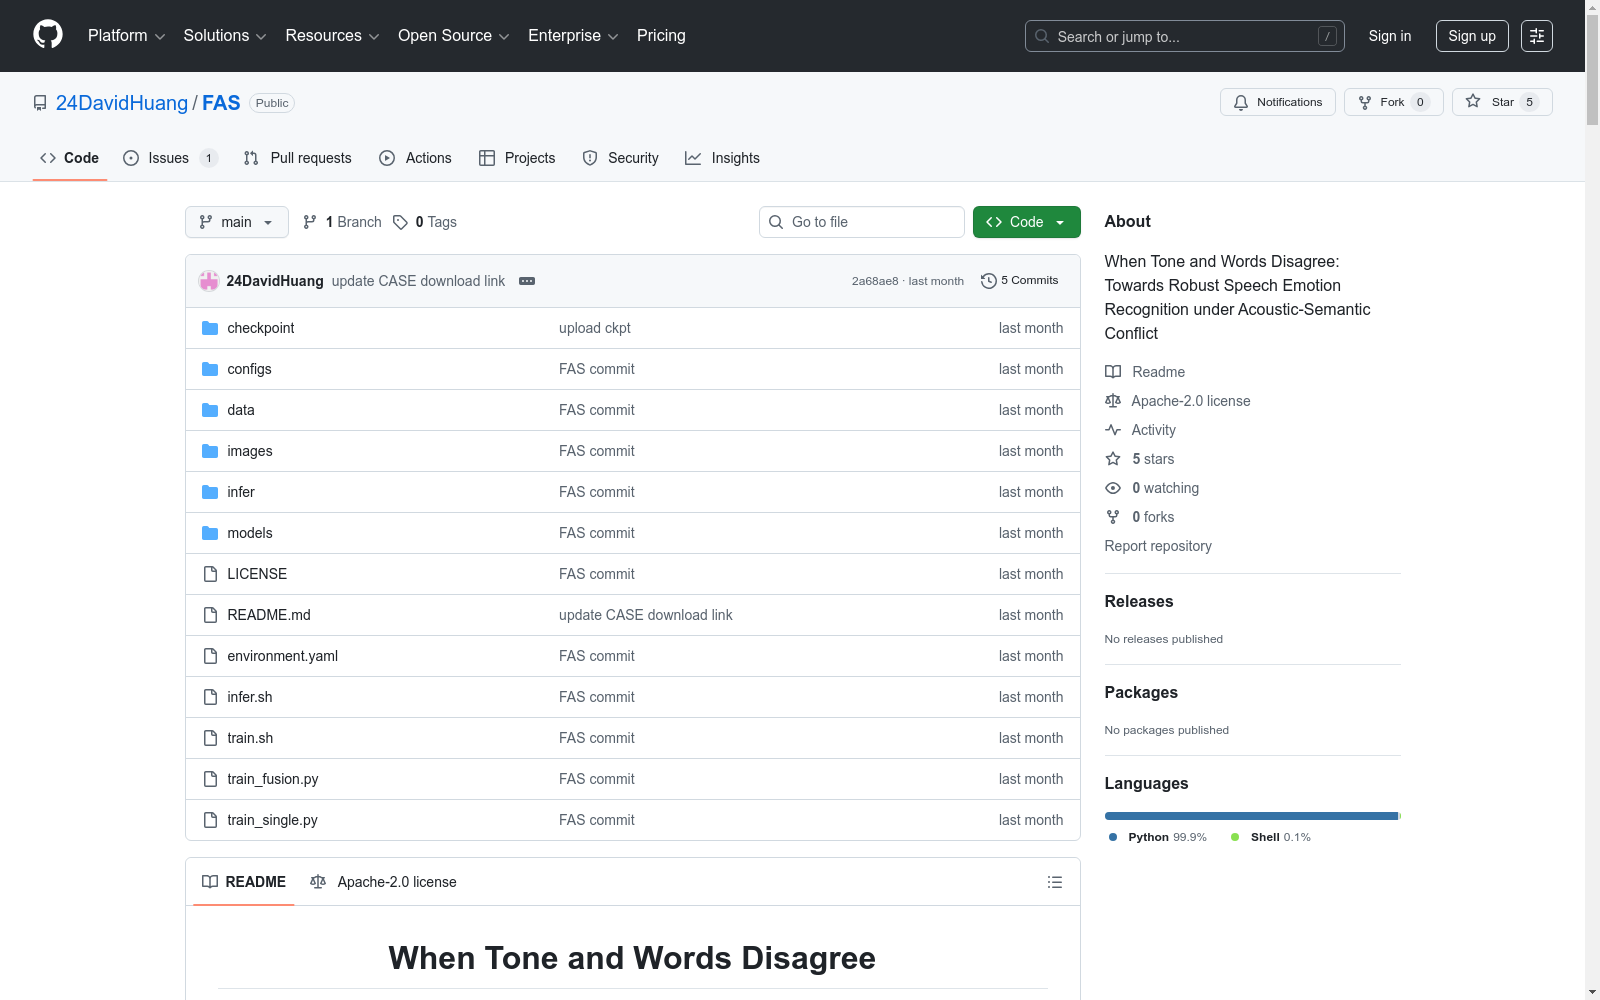
Task: Click the scale icon beside Apache-2.0 license
Action: pos(1113,401)
